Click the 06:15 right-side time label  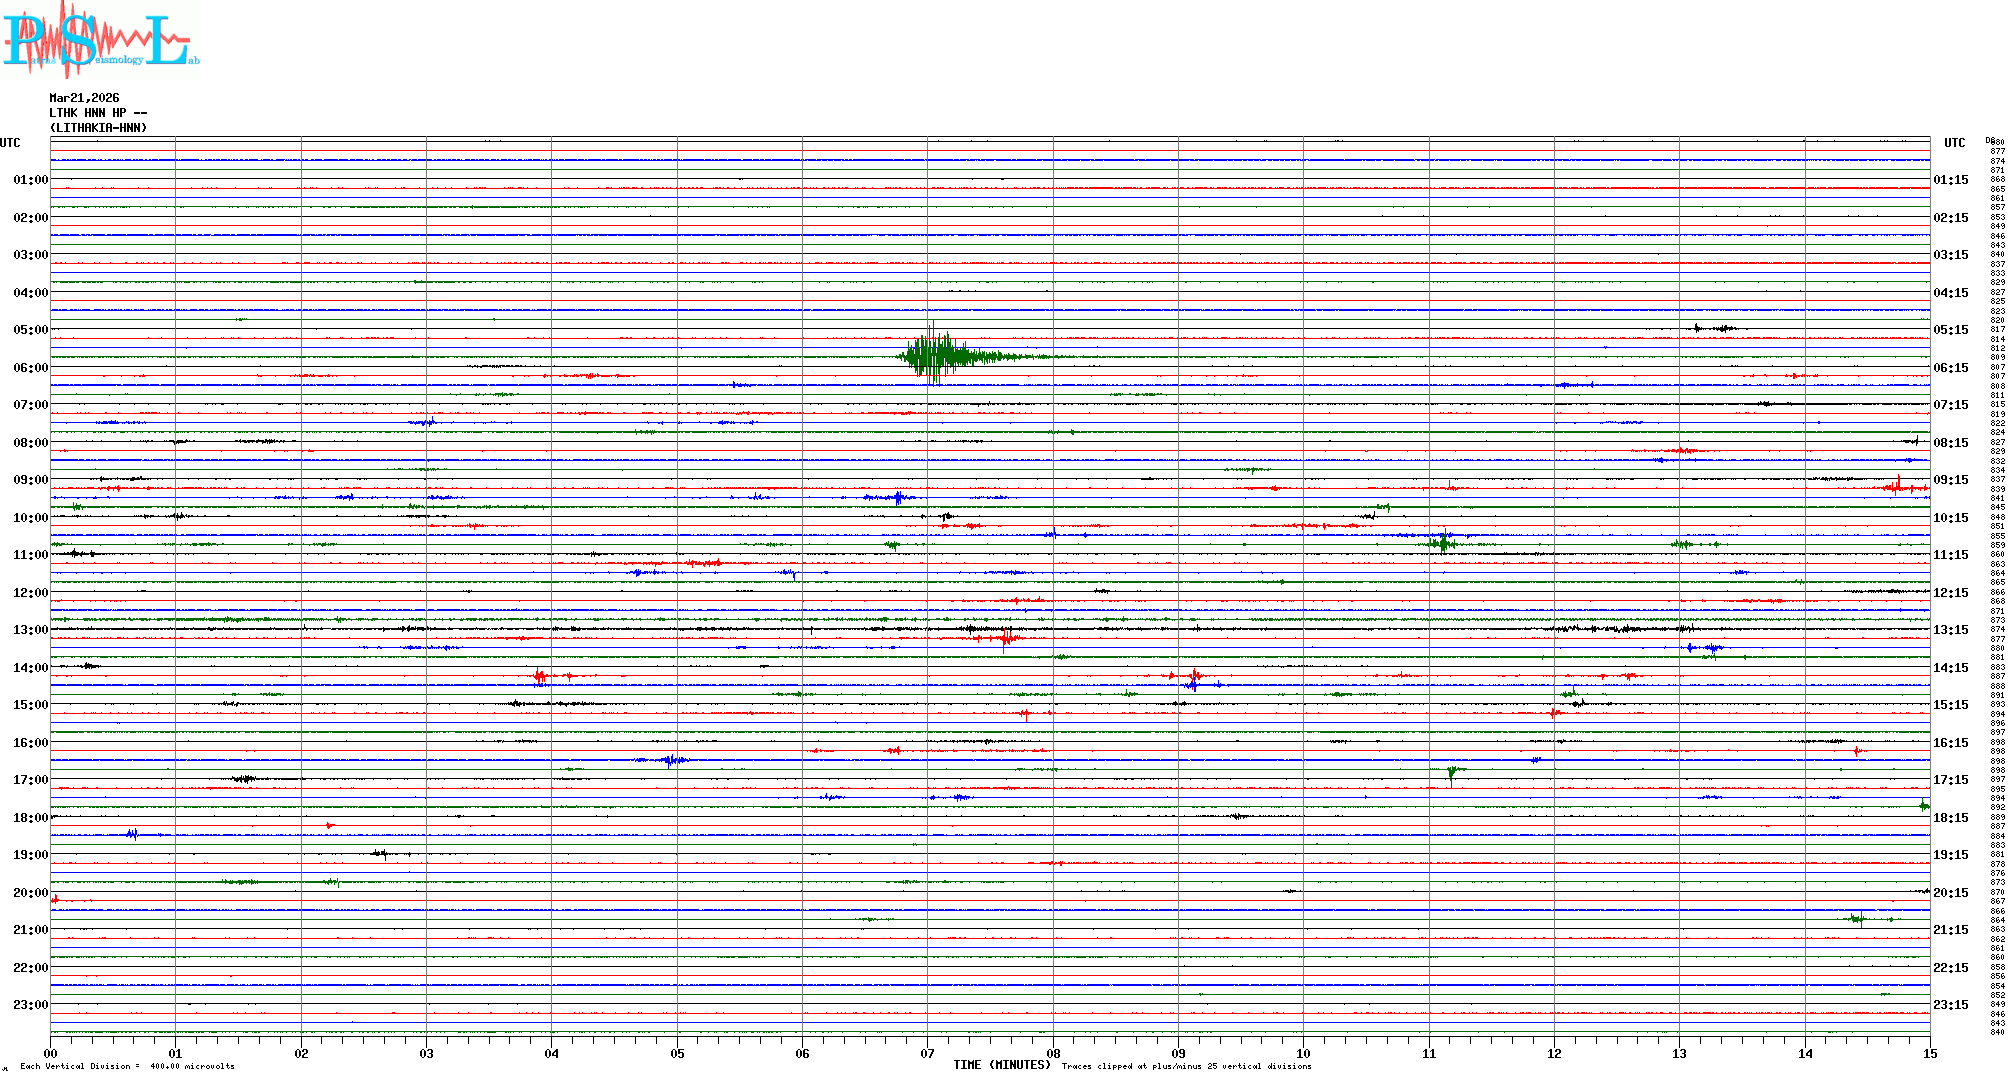(1950, 368)
